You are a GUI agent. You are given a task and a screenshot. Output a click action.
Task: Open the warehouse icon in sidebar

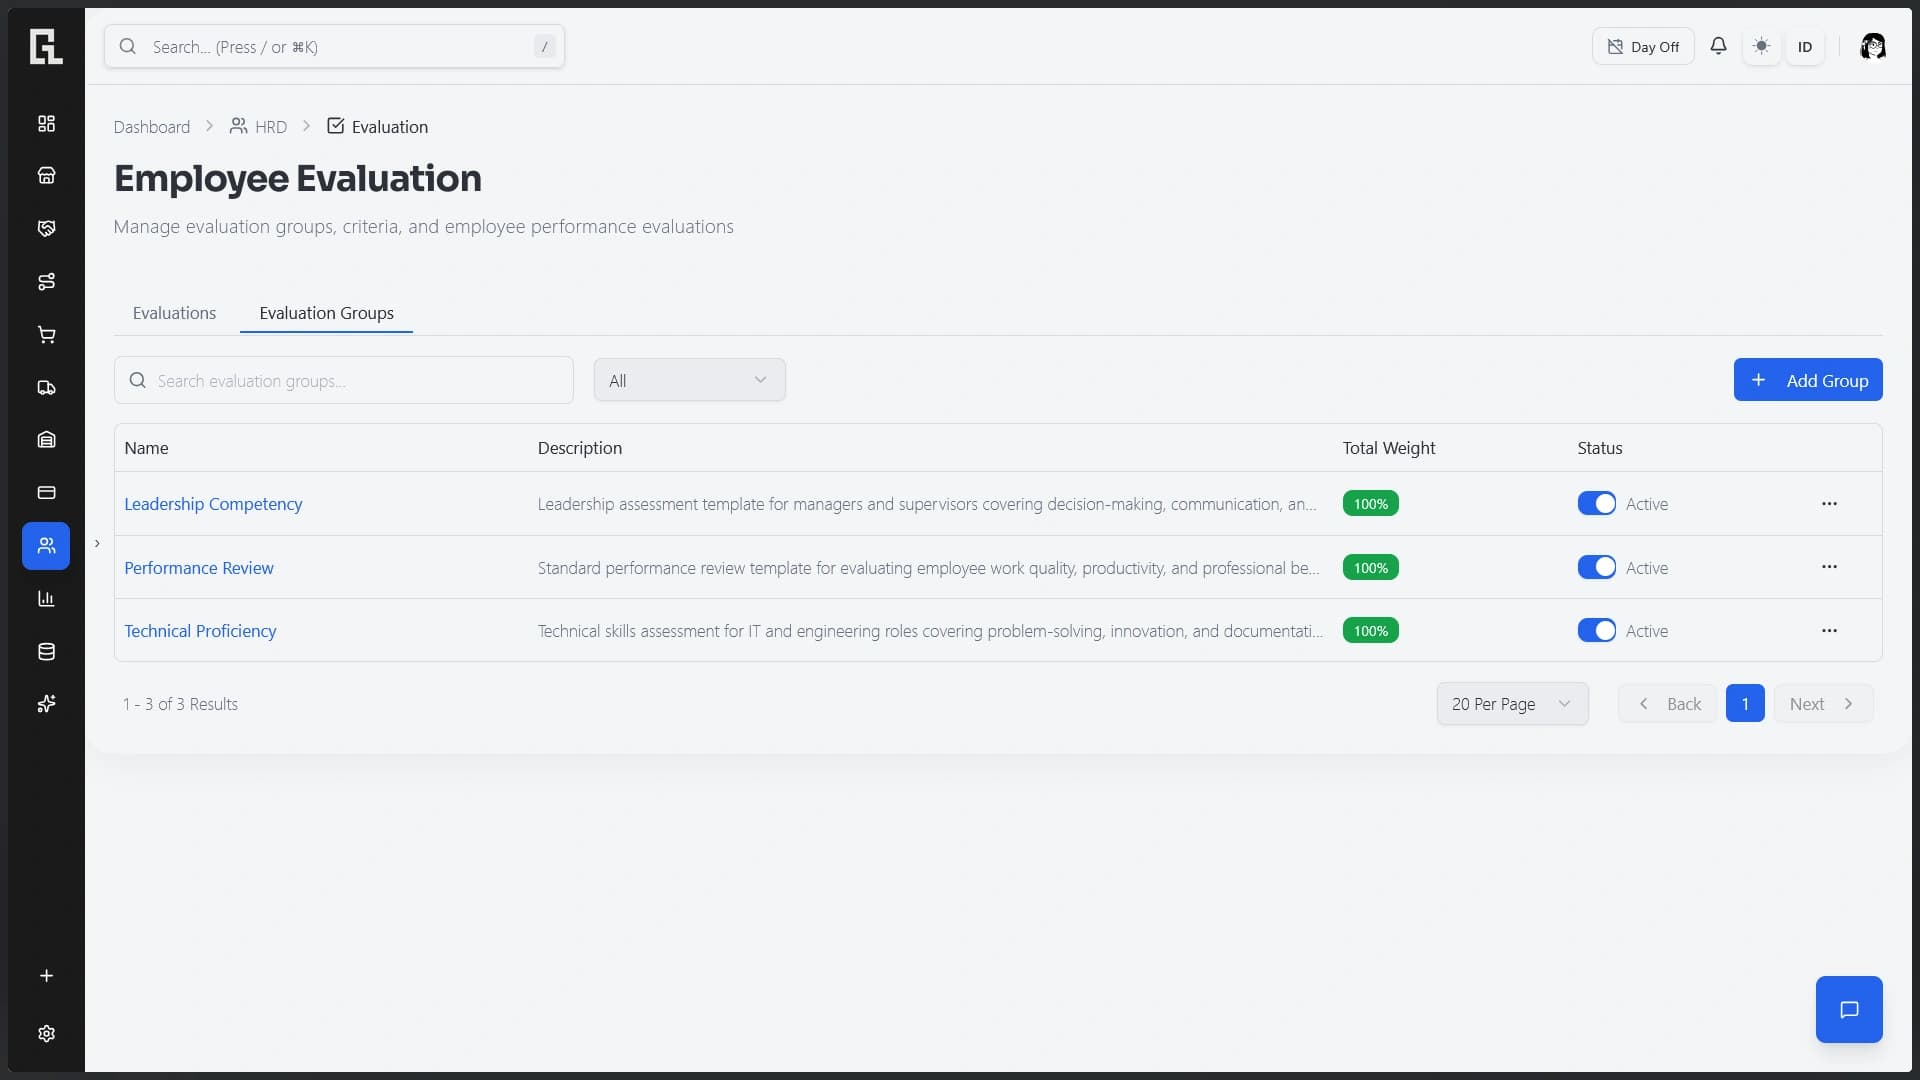click(x=46, y=439)
